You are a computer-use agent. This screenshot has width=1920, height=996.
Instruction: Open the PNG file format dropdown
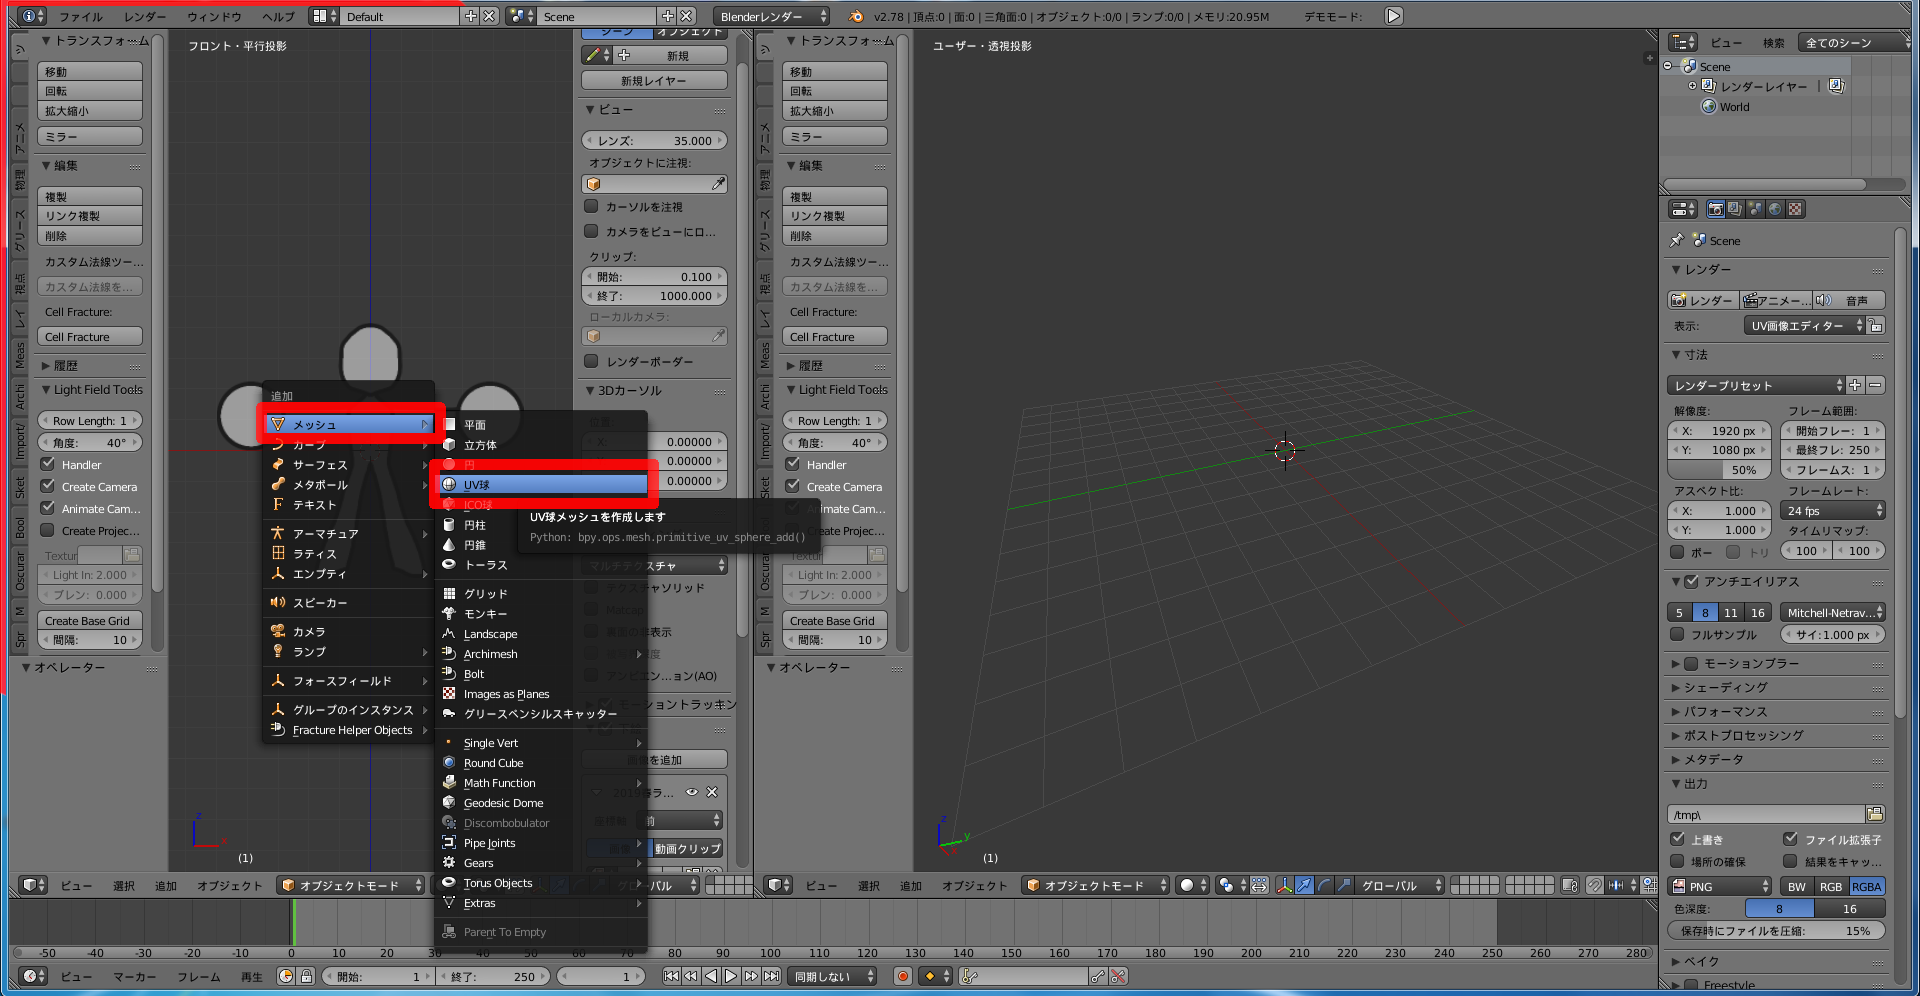[x=1720, y=886]
